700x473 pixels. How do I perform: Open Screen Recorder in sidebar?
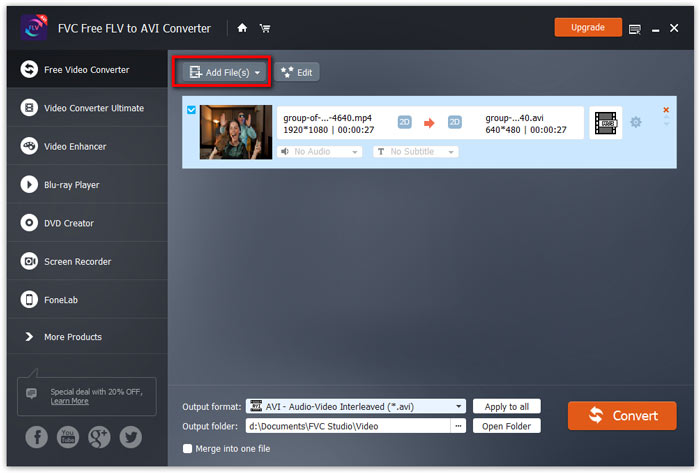[x=87, y=261]
